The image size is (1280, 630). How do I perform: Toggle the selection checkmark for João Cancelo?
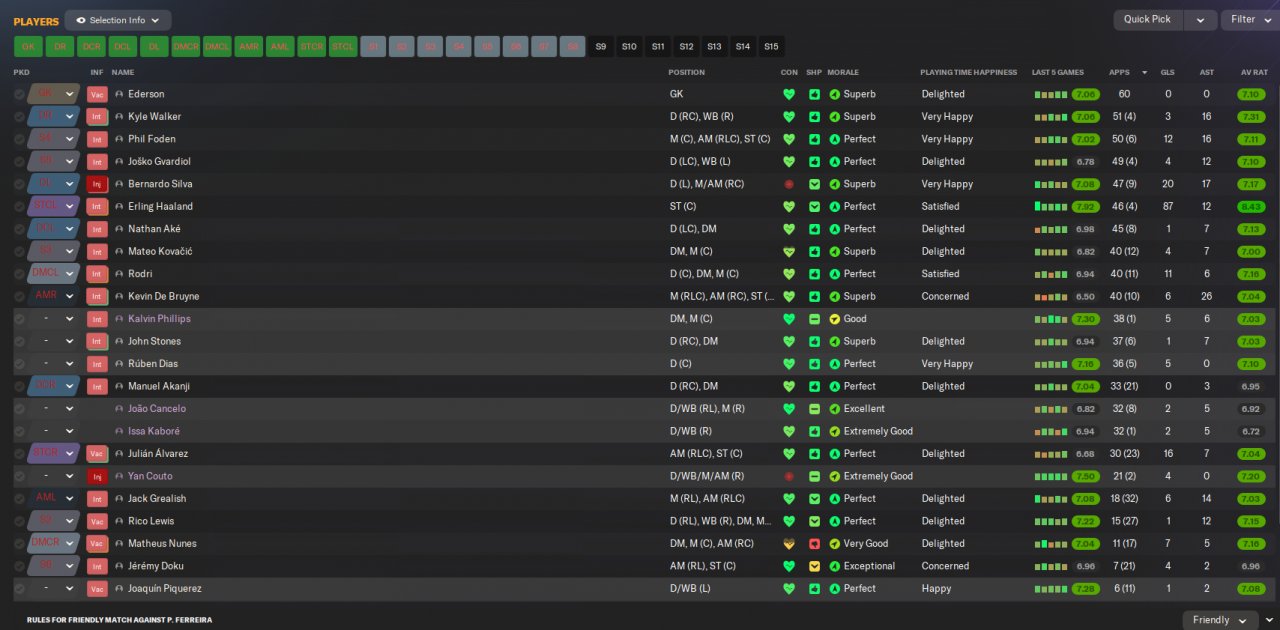(x=19, y=409)
